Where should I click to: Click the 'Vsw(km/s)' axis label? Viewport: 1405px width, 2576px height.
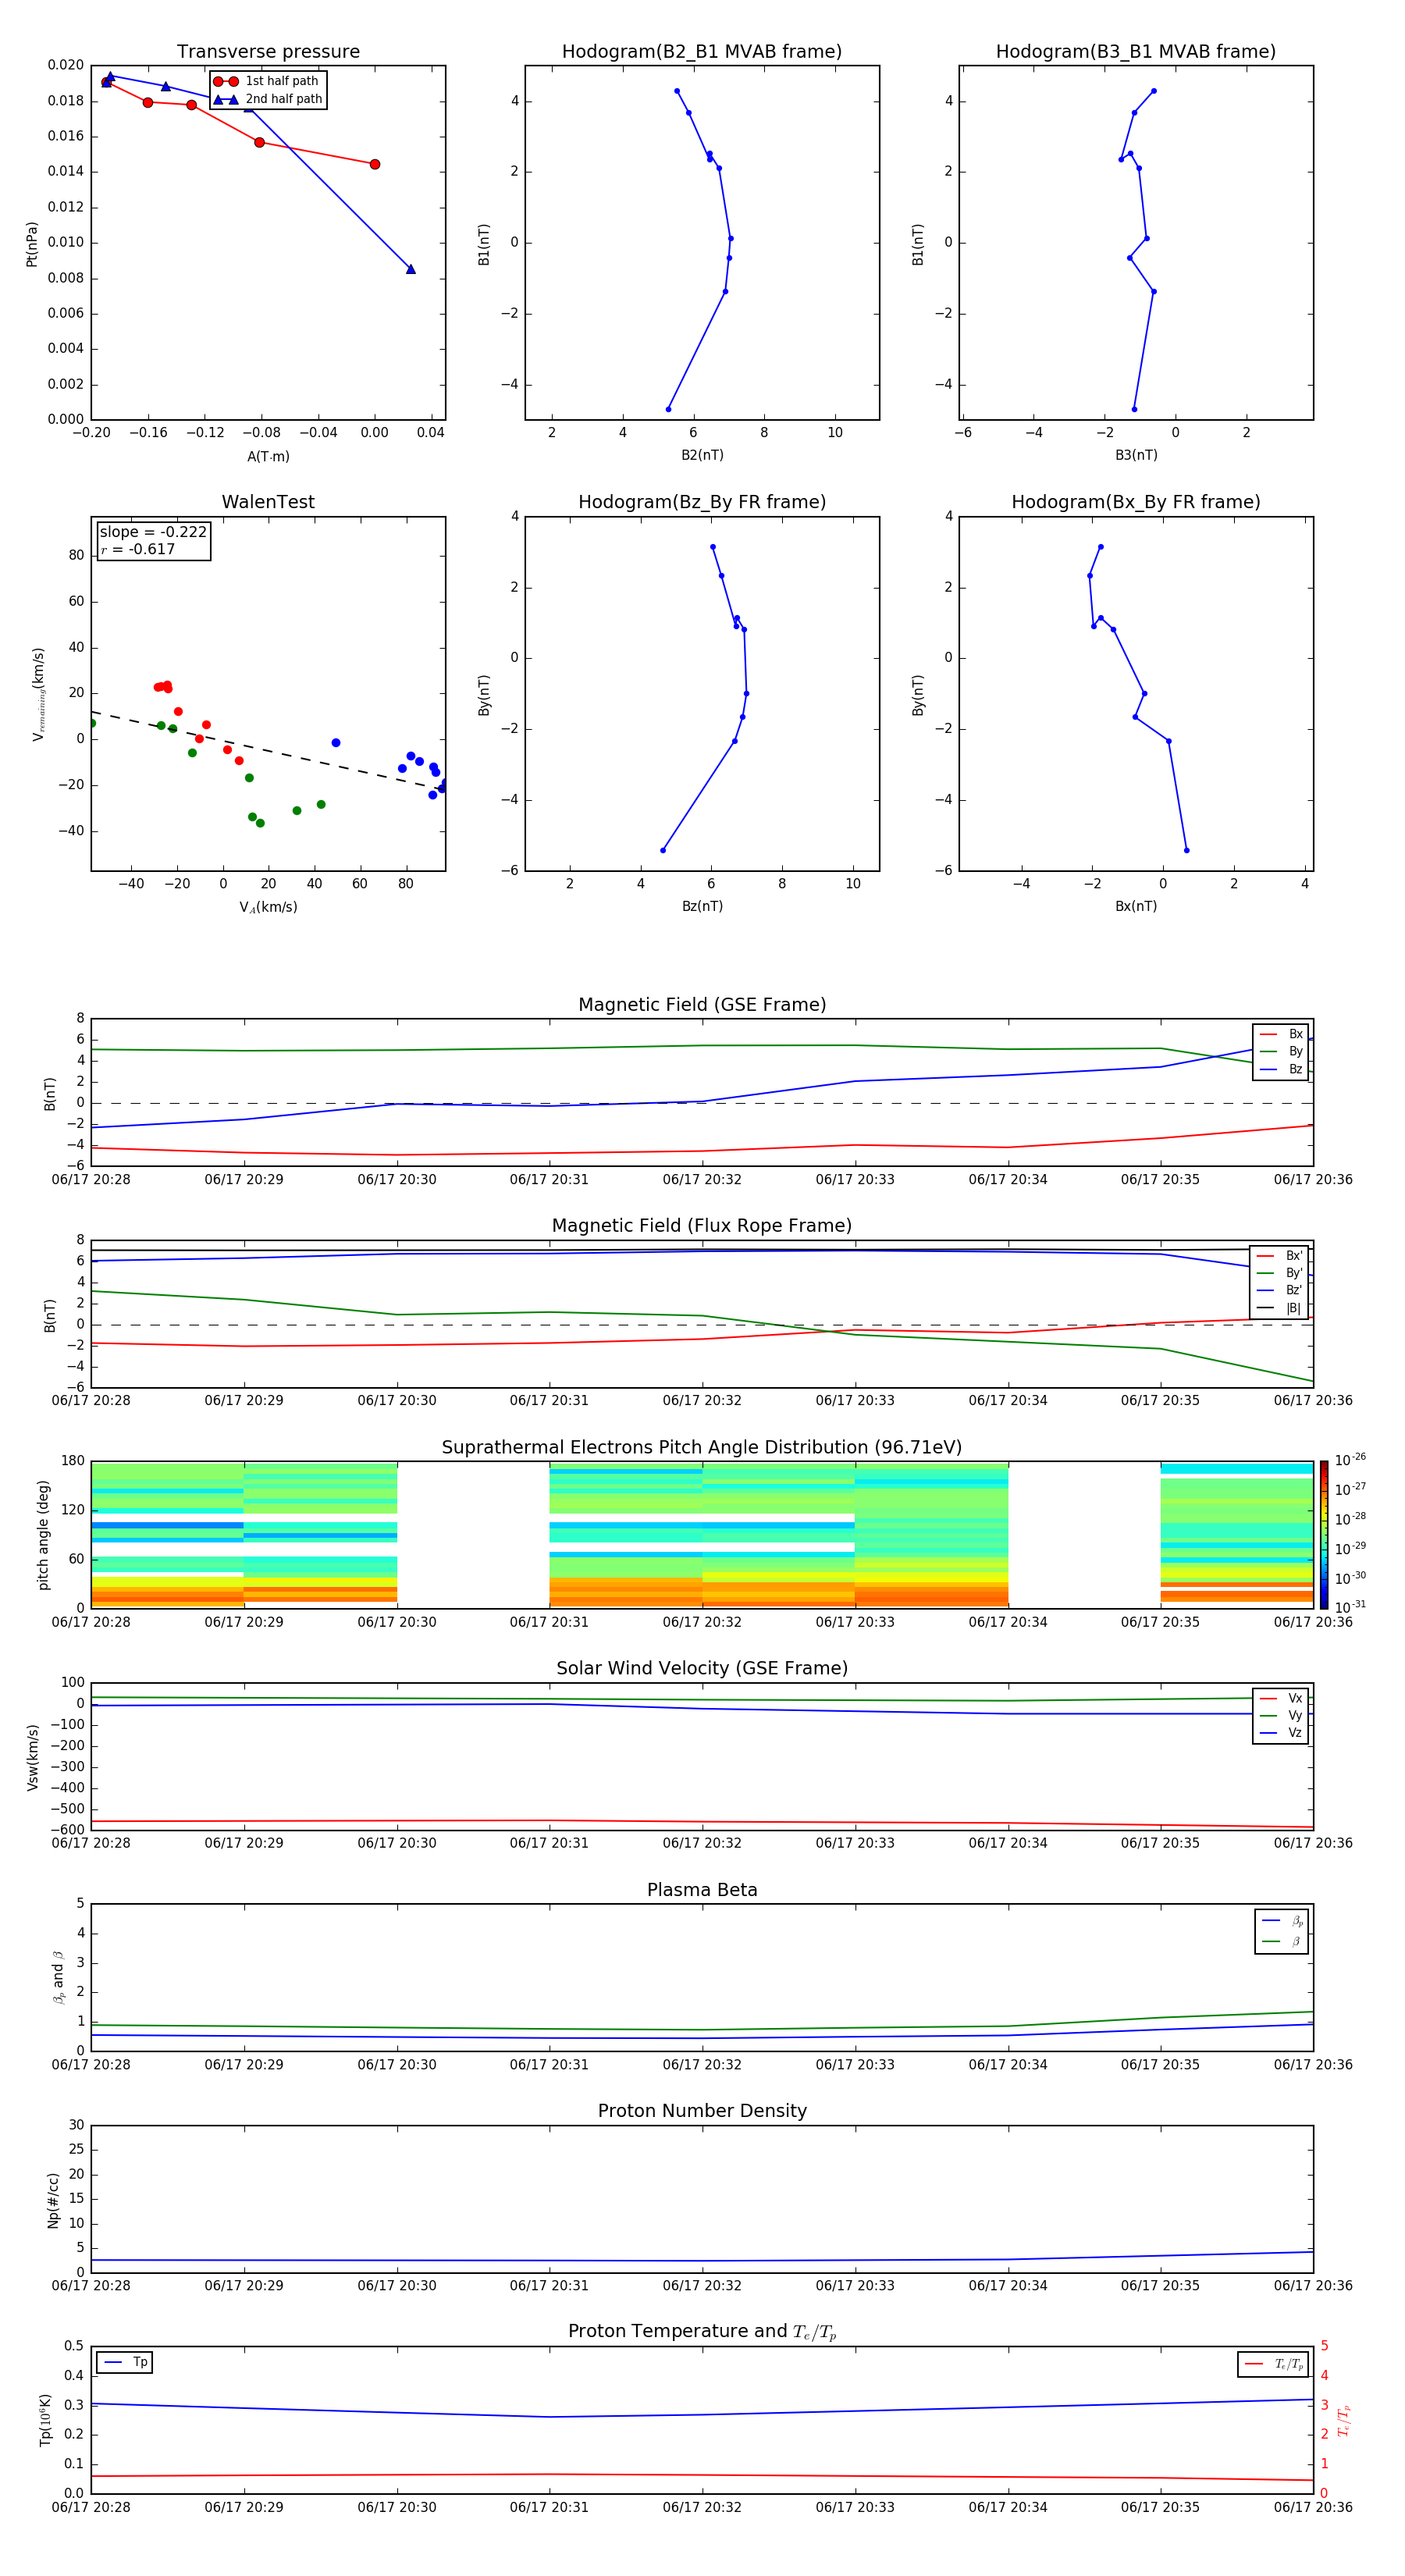pyautogui.click(x=32, y=1756)
